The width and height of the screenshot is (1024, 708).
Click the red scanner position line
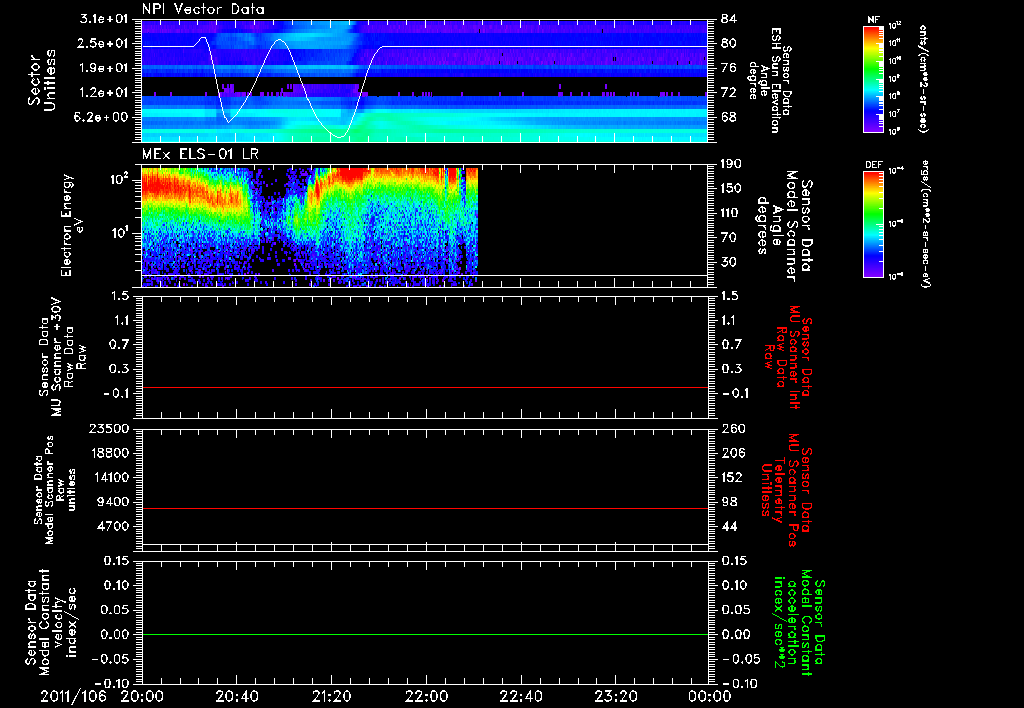tap(425, 509)
